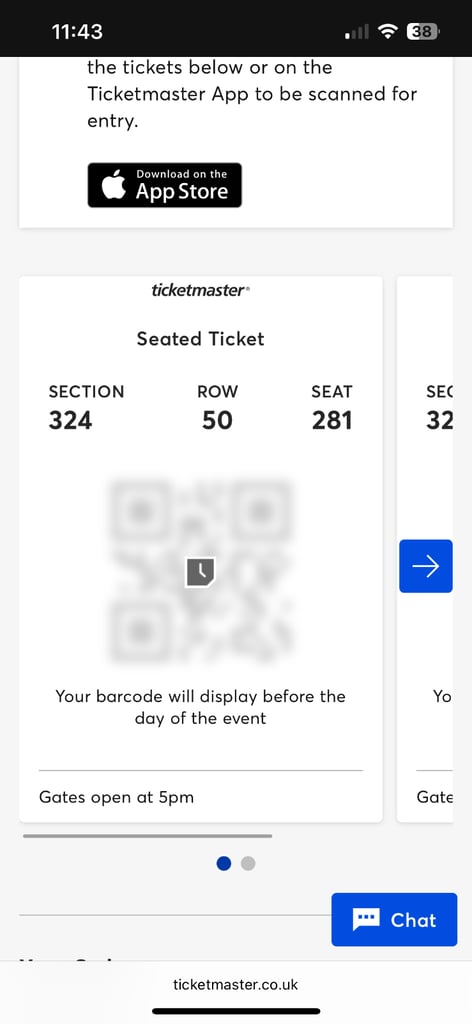Tap the cellular signal bars icon
Screen dimensions: 472x1024
(x=356, y=31)
